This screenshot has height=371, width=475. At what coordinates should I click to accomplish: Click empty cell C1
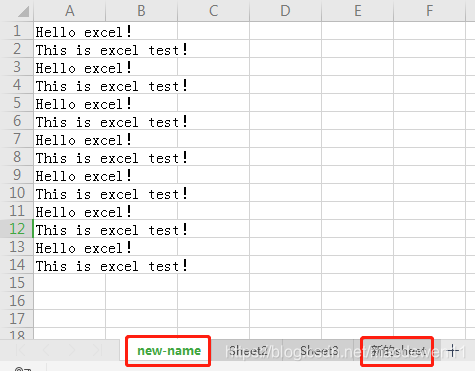point(214,31)
